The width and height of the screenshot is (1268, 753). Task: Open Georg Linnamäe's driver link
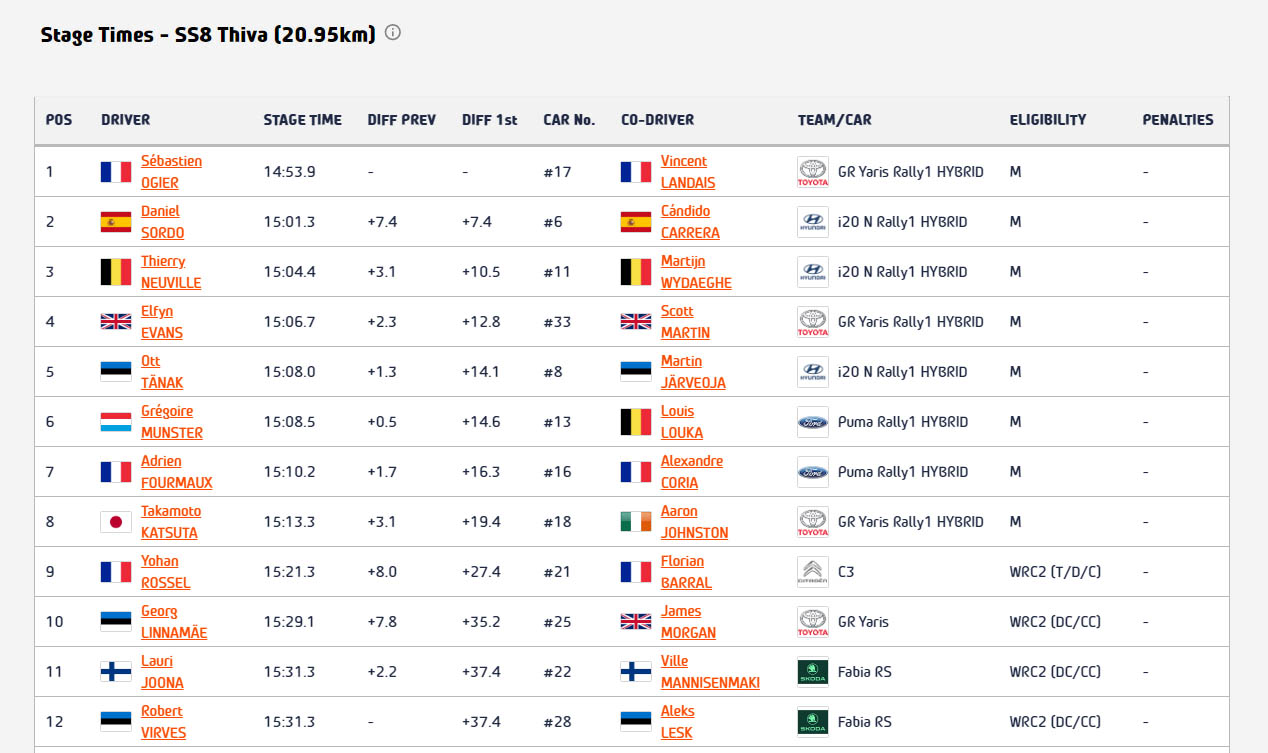pos(173,622)
